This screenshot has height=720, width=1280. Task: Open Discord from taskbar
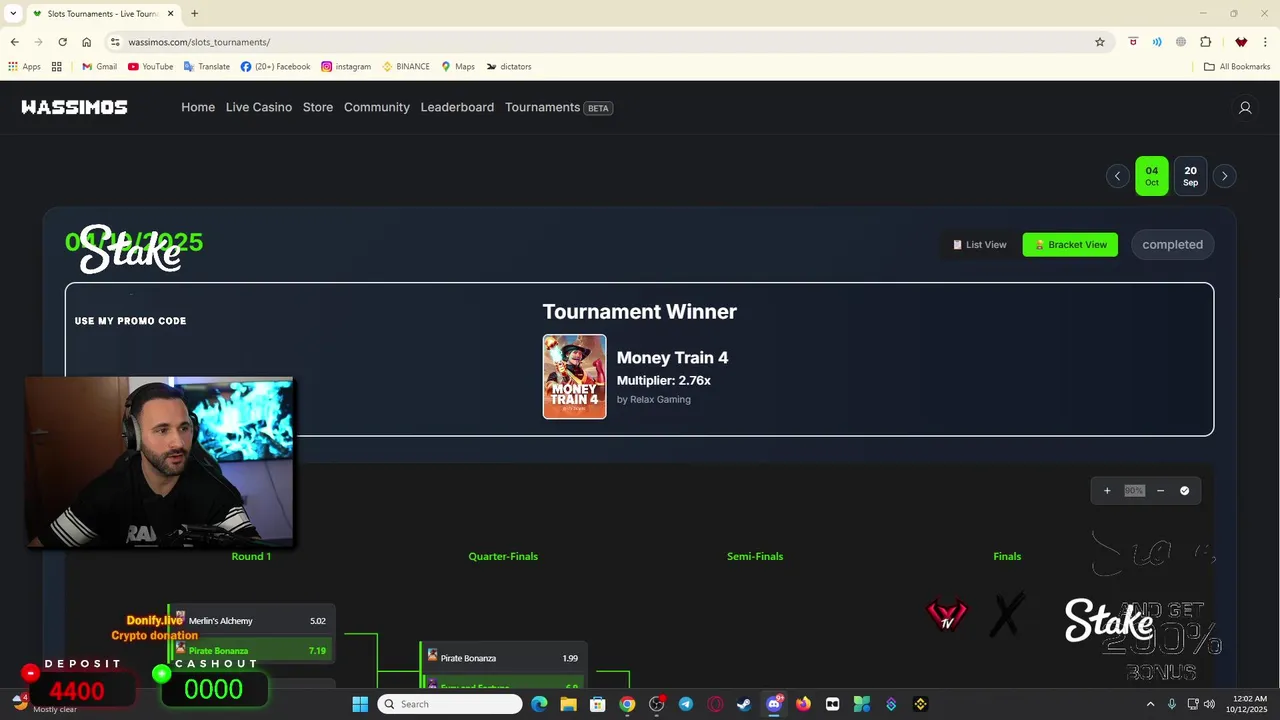point(773,704)
